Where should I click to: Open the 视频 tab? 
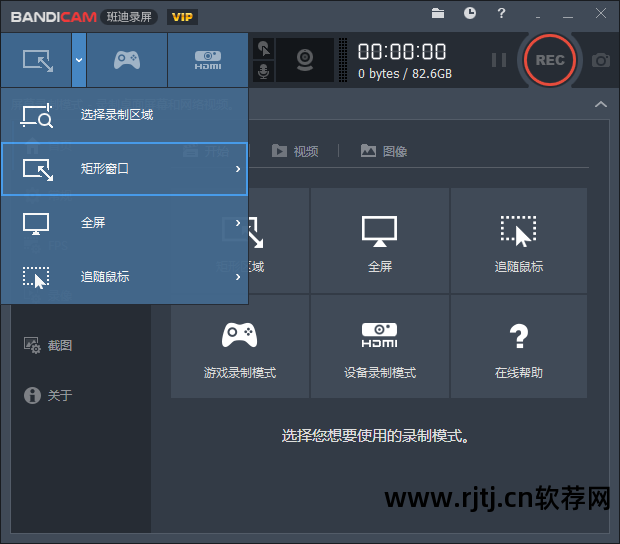(x=295, y=151)
